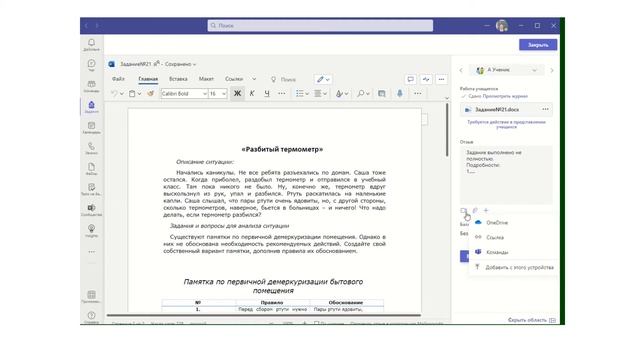This screenshot has width=640, height=360.
Task: Toggle italic formatting with К button
Action: pos(252,93)
